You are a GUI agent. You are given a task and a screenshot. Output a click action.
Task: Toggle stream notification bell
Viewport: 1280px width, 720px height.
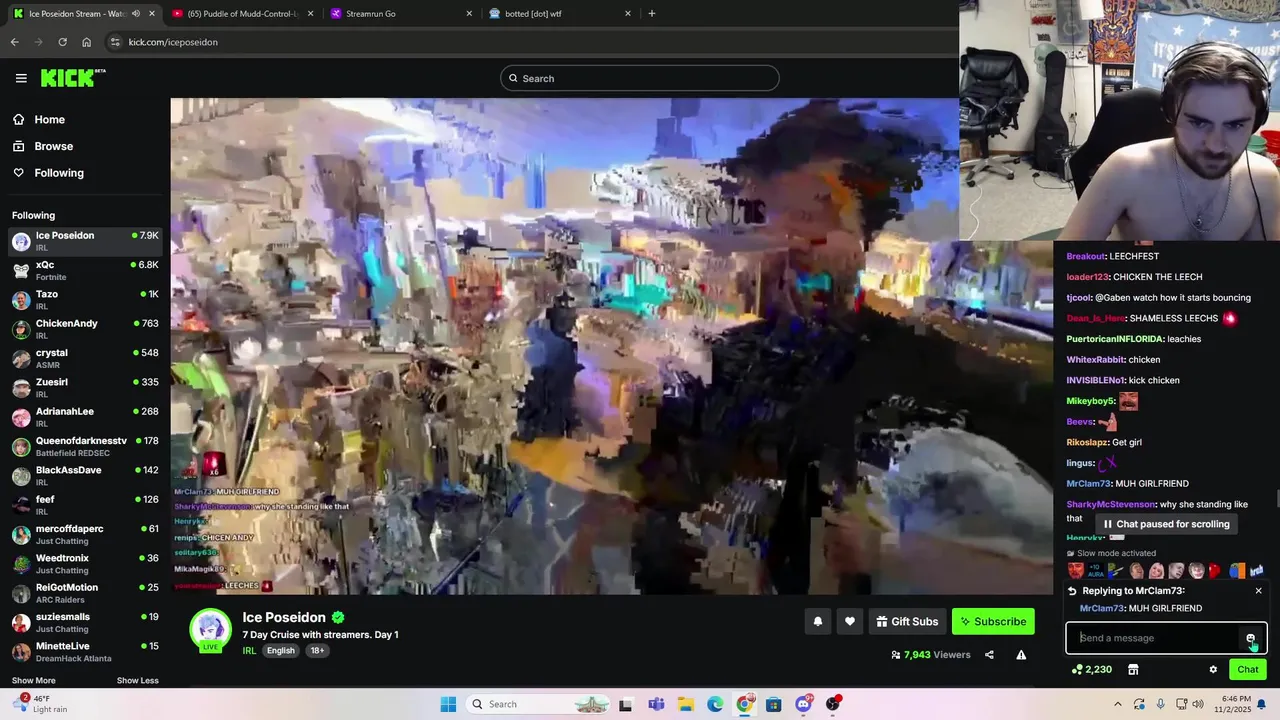pos(818,622)
